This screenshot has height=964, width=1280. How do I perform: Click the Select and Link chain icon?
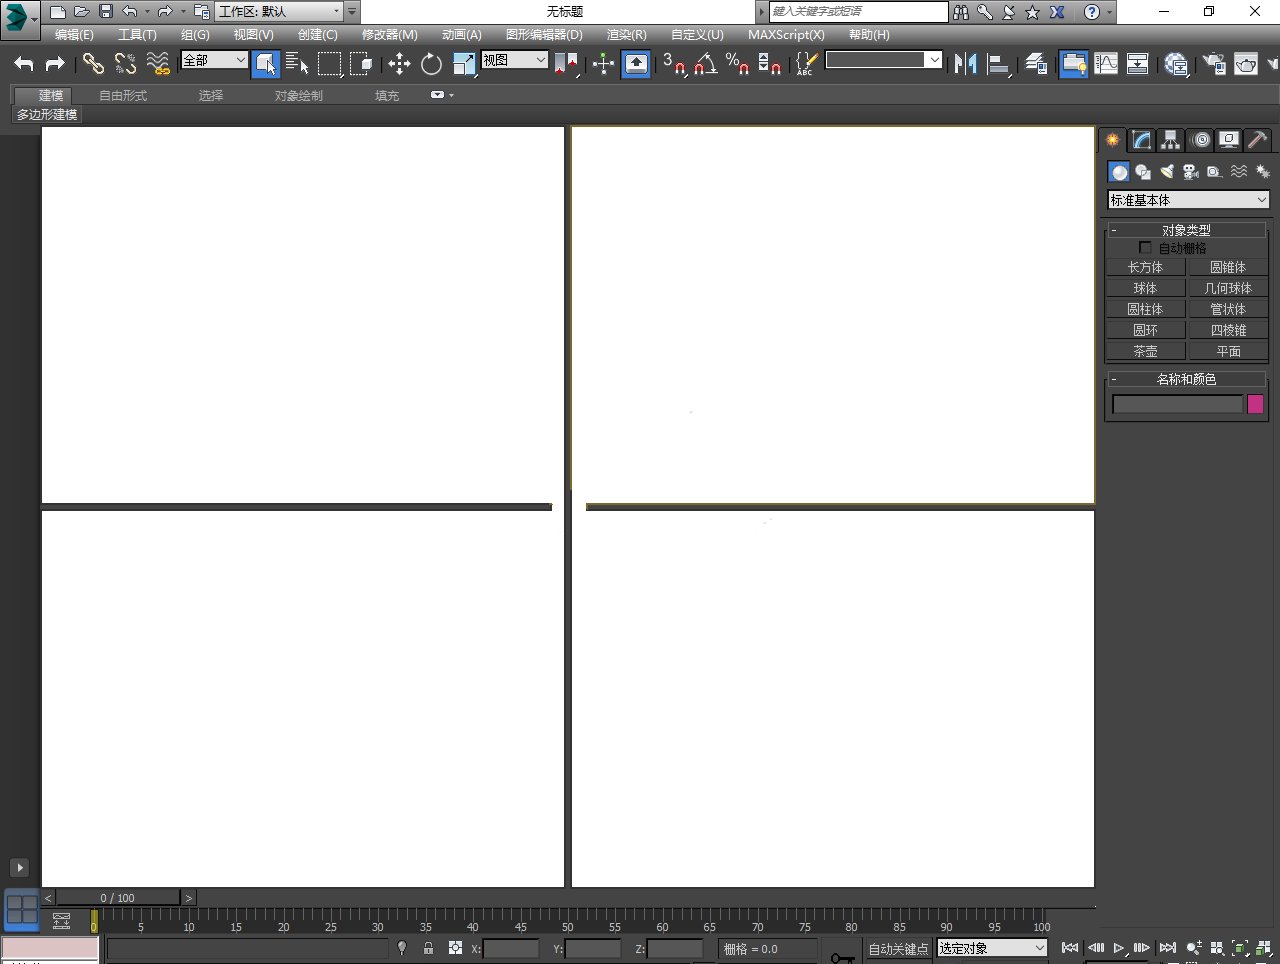point(93,64)
